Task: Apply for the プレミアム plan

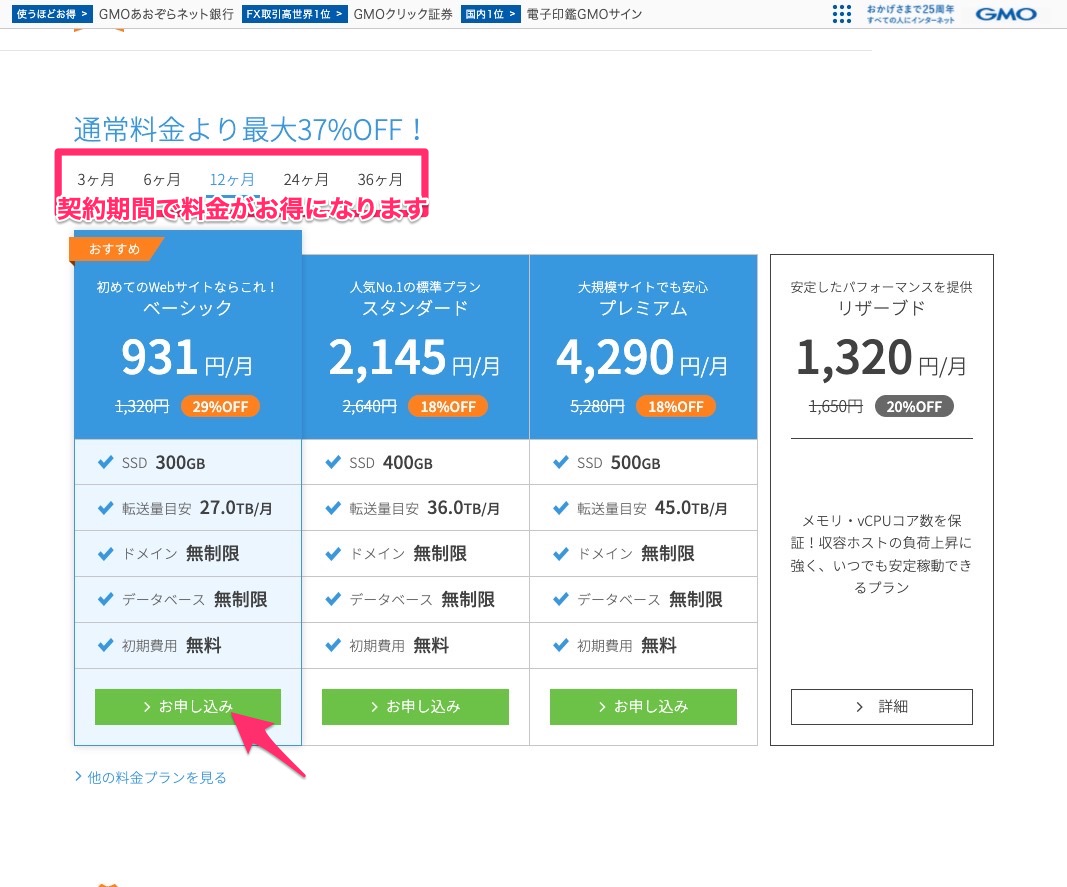Action: coord(643,706)
